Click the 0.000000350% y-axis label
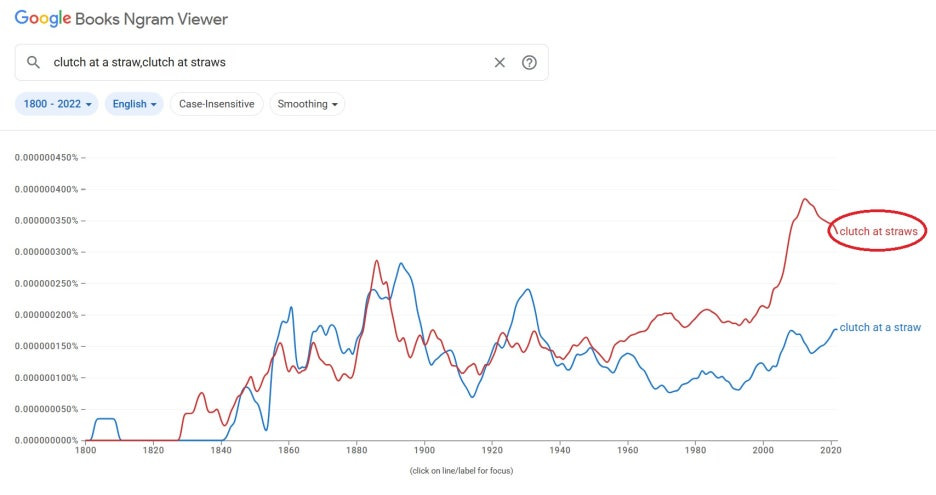Viewport: 936px width, 495px height. click(47, 220)
